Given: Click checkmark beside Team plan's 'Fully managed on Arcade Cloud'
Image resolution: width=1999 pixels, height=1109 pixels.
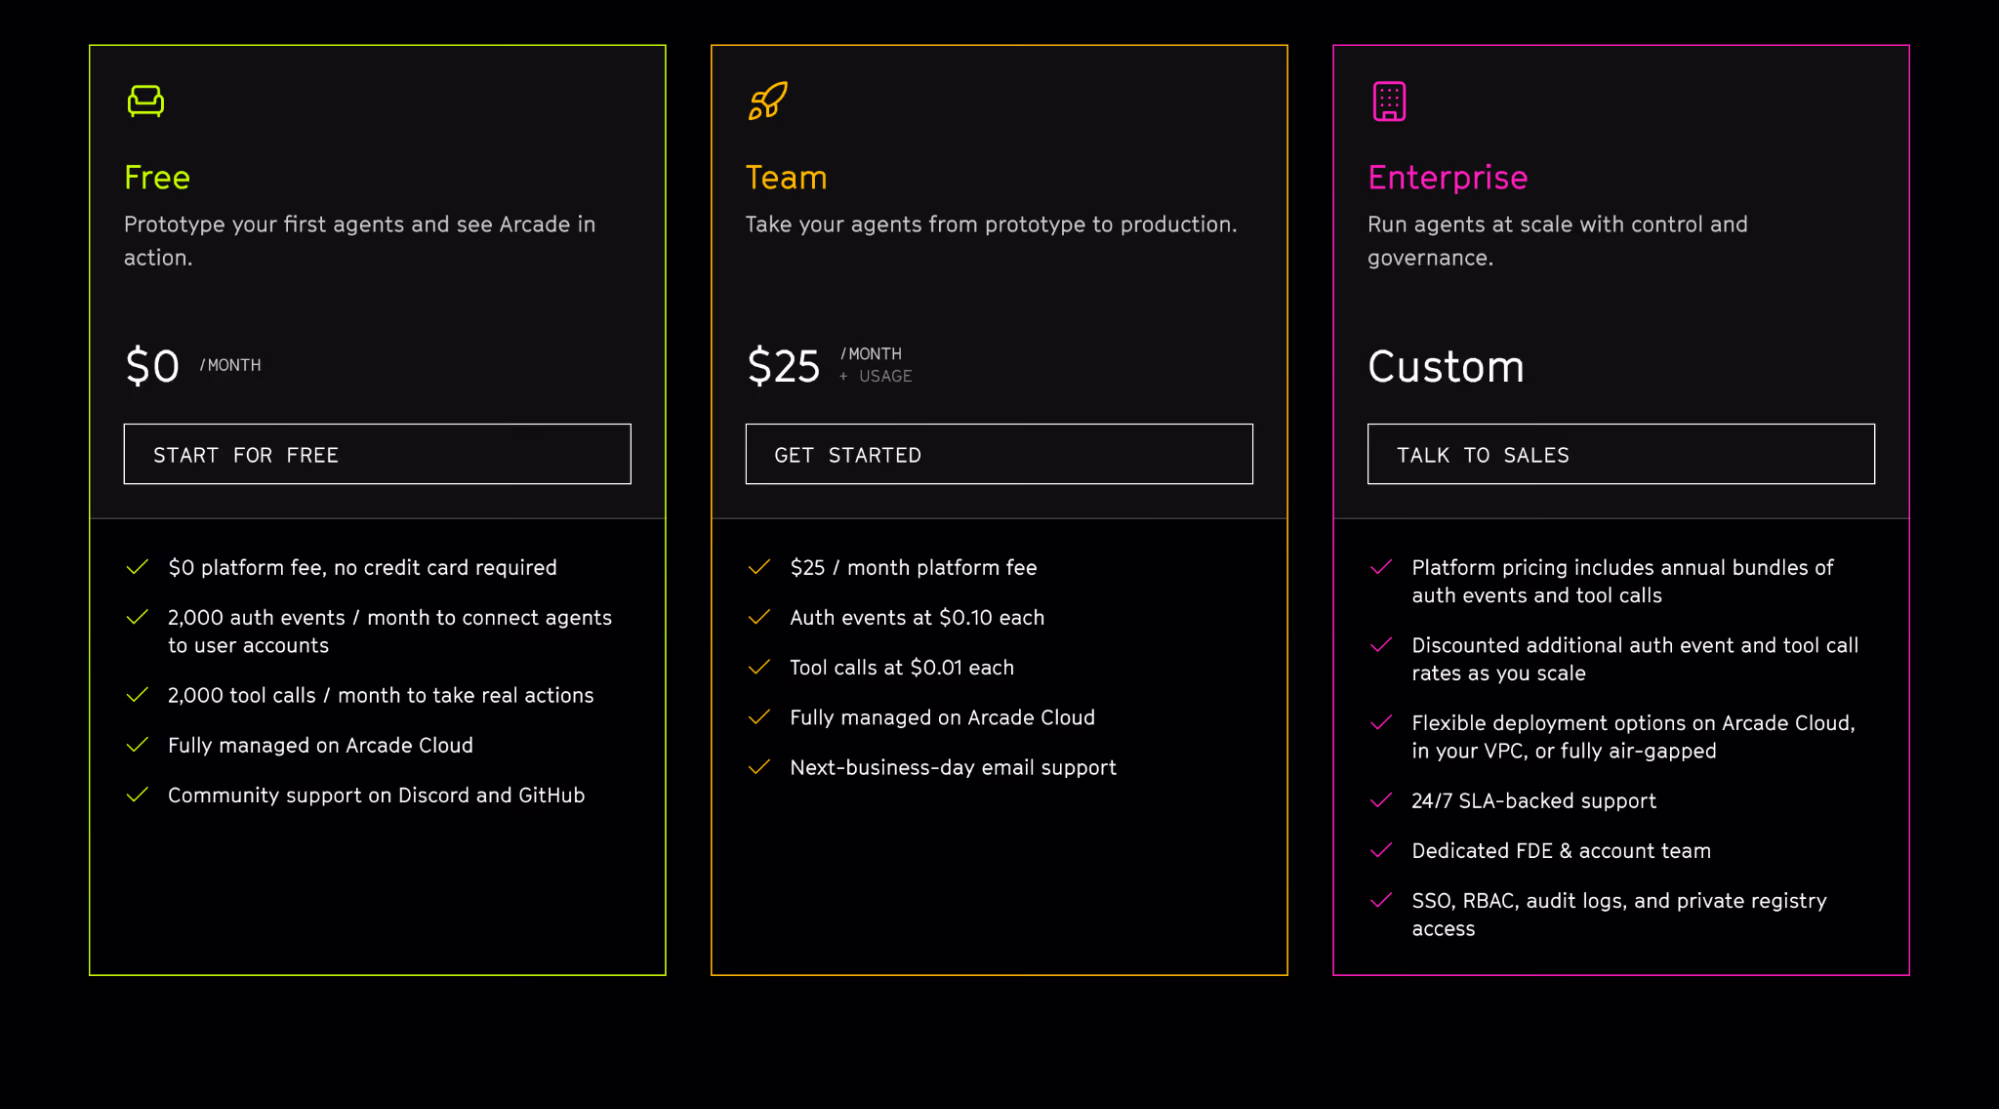Looking at the screenshot, I should coord(760,717).
